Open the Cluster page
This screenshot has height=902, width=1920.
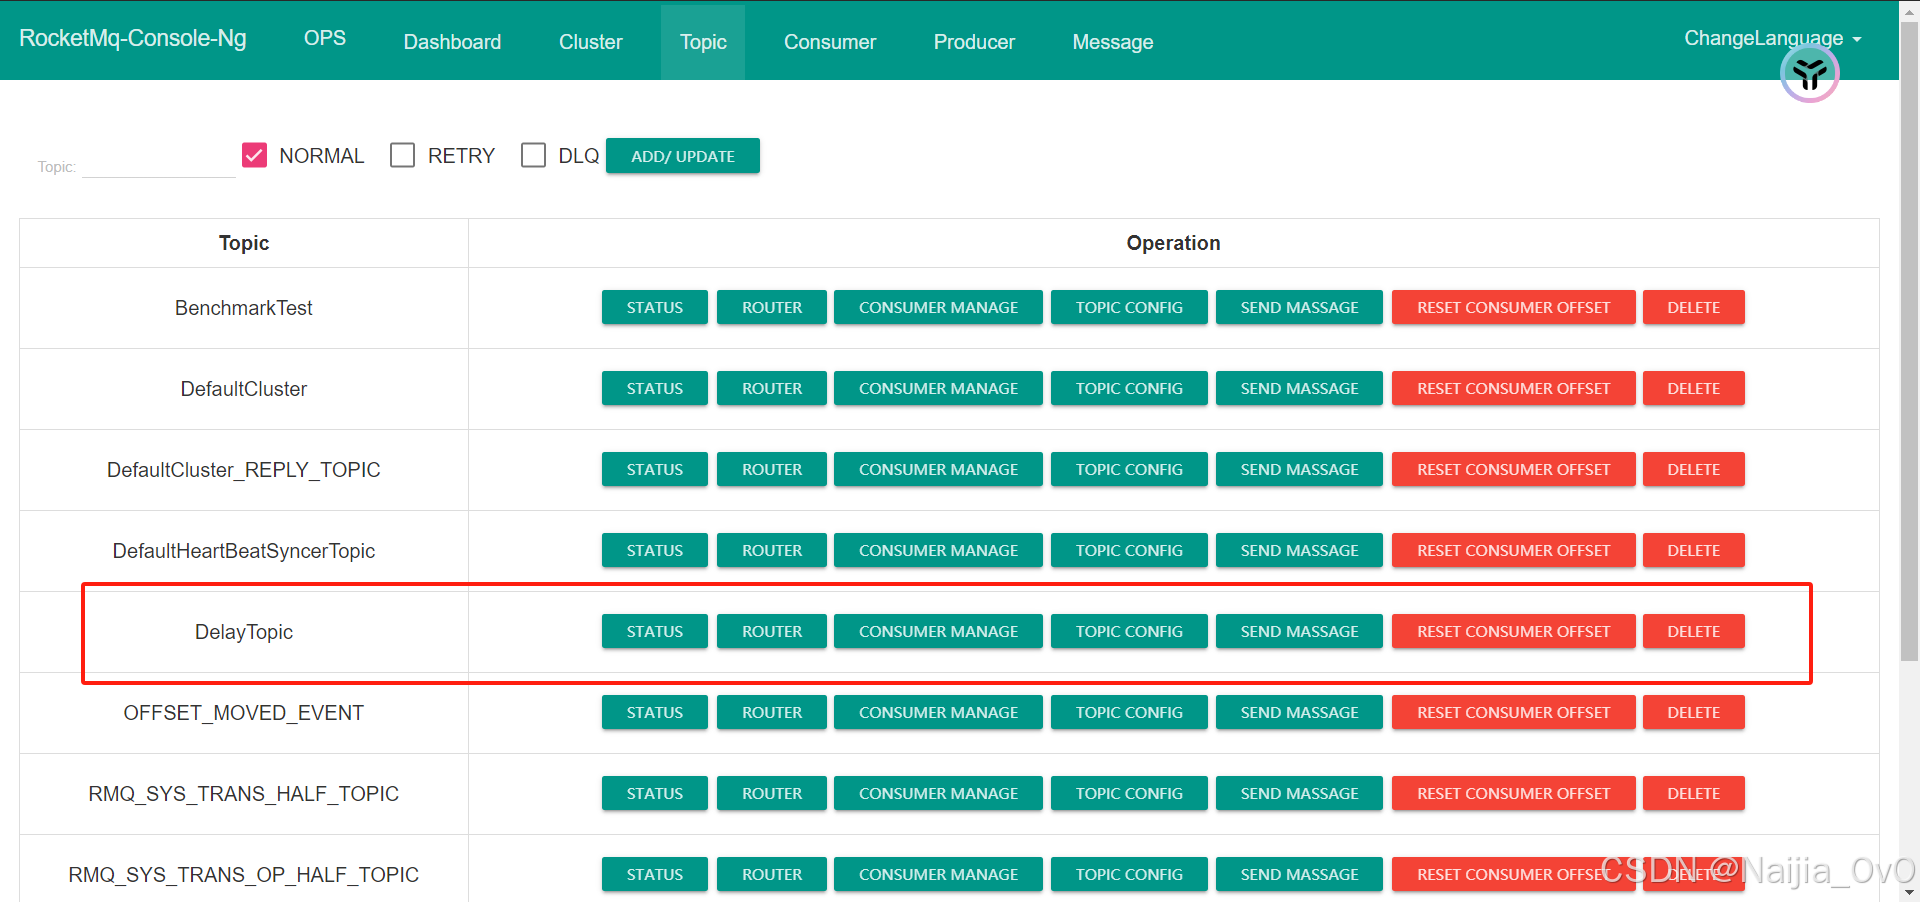590,42
